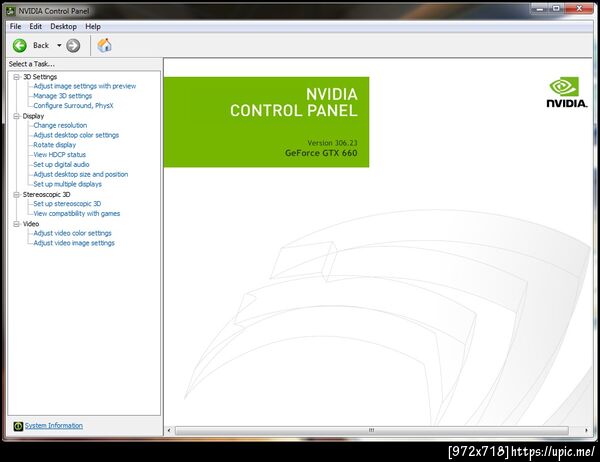Open Configure Surround, PhysX
This screenshot has height=462, width=600.
(x=73, y=106)
